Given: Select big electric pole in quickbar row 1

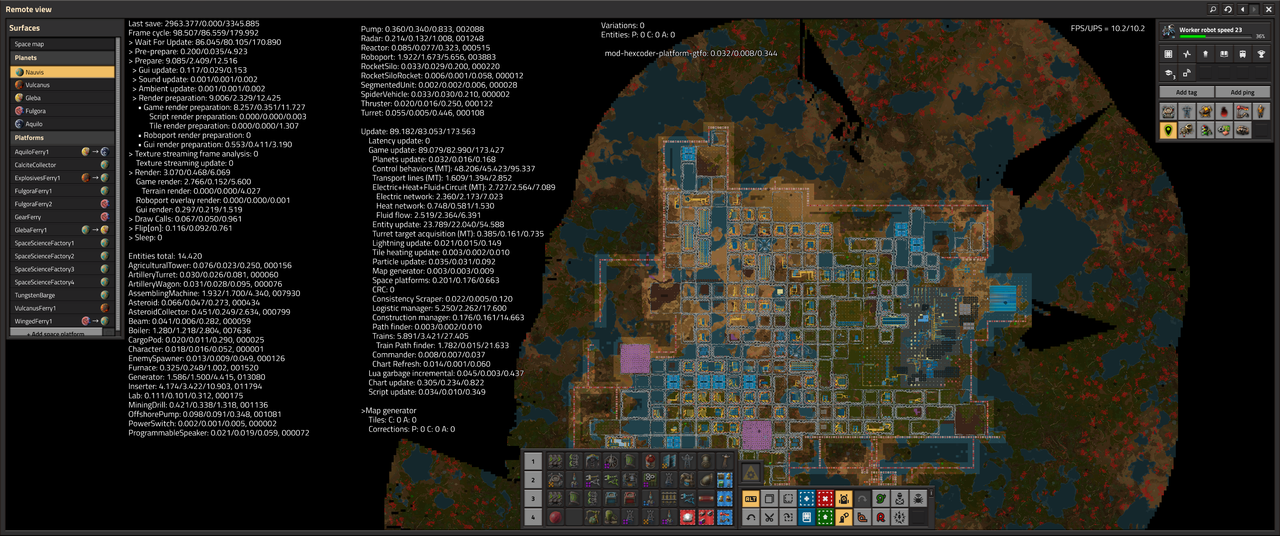Looking at the screenshot, I should click(x=687, y=461).
